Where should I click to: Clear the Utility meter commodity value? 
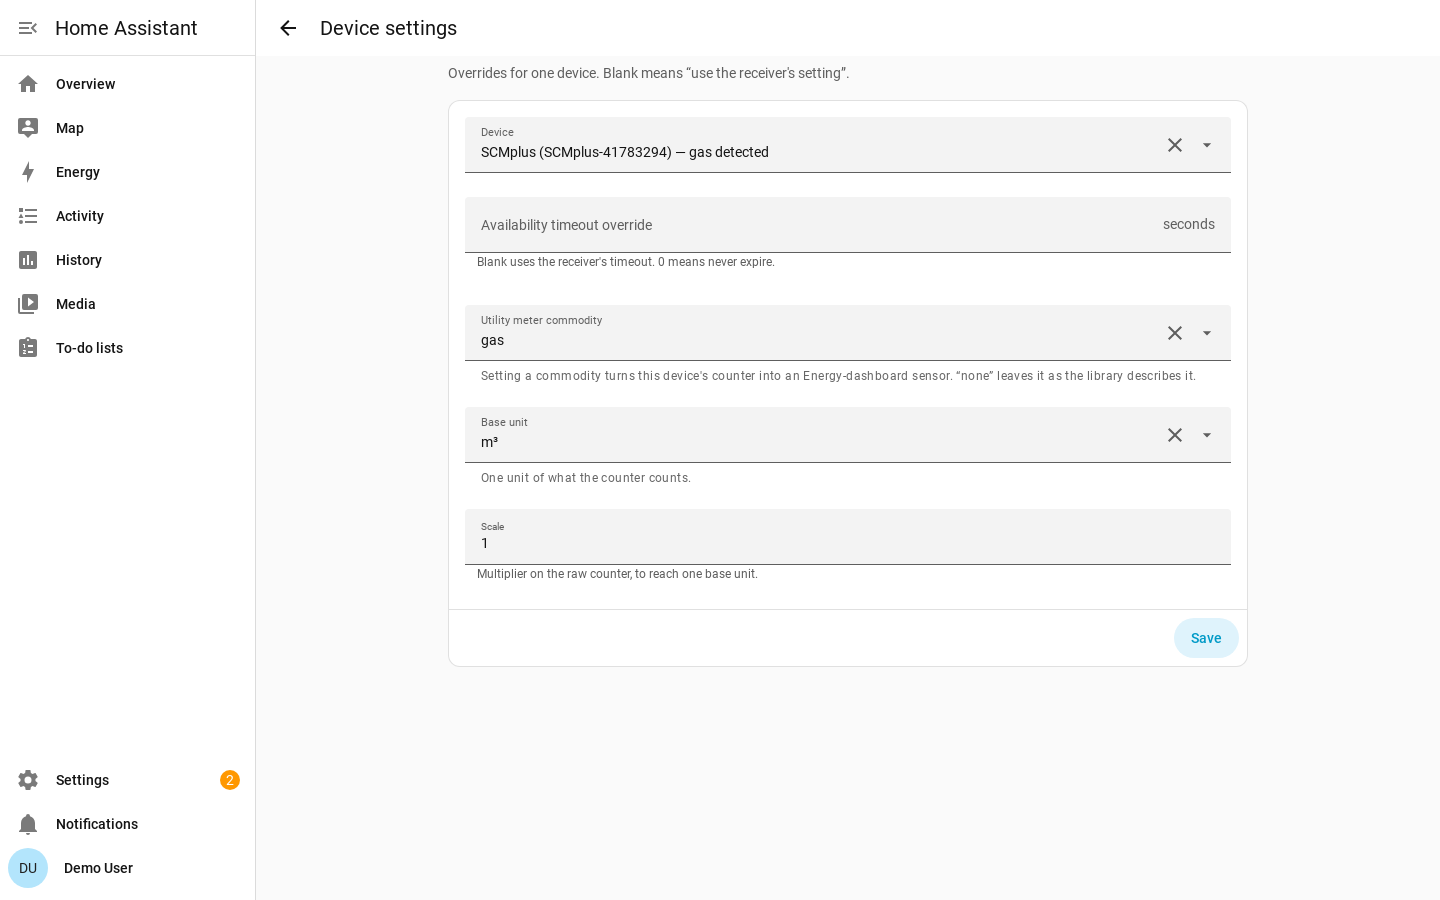point(1175,333)
